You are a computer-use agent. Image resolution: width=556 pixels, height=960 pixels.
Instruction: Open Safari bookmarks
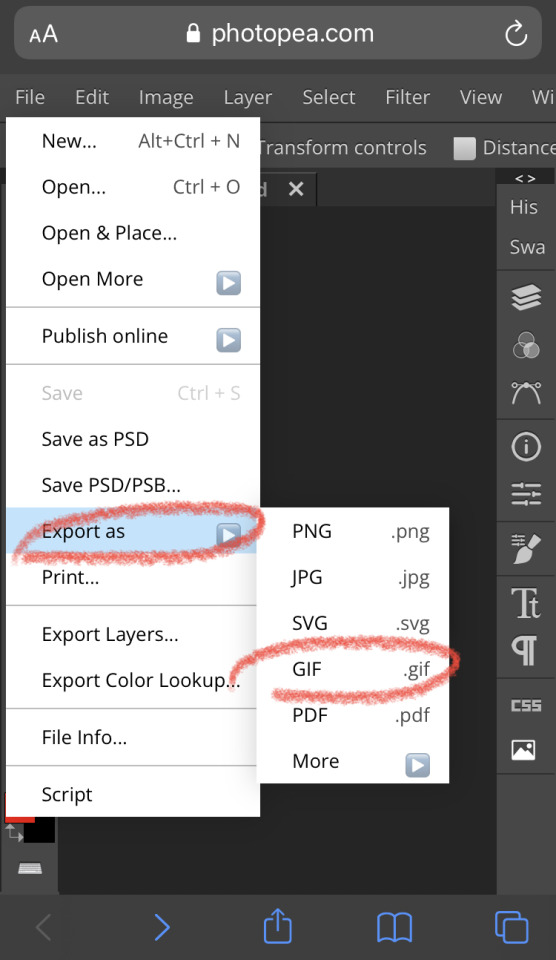pos(394,928)
